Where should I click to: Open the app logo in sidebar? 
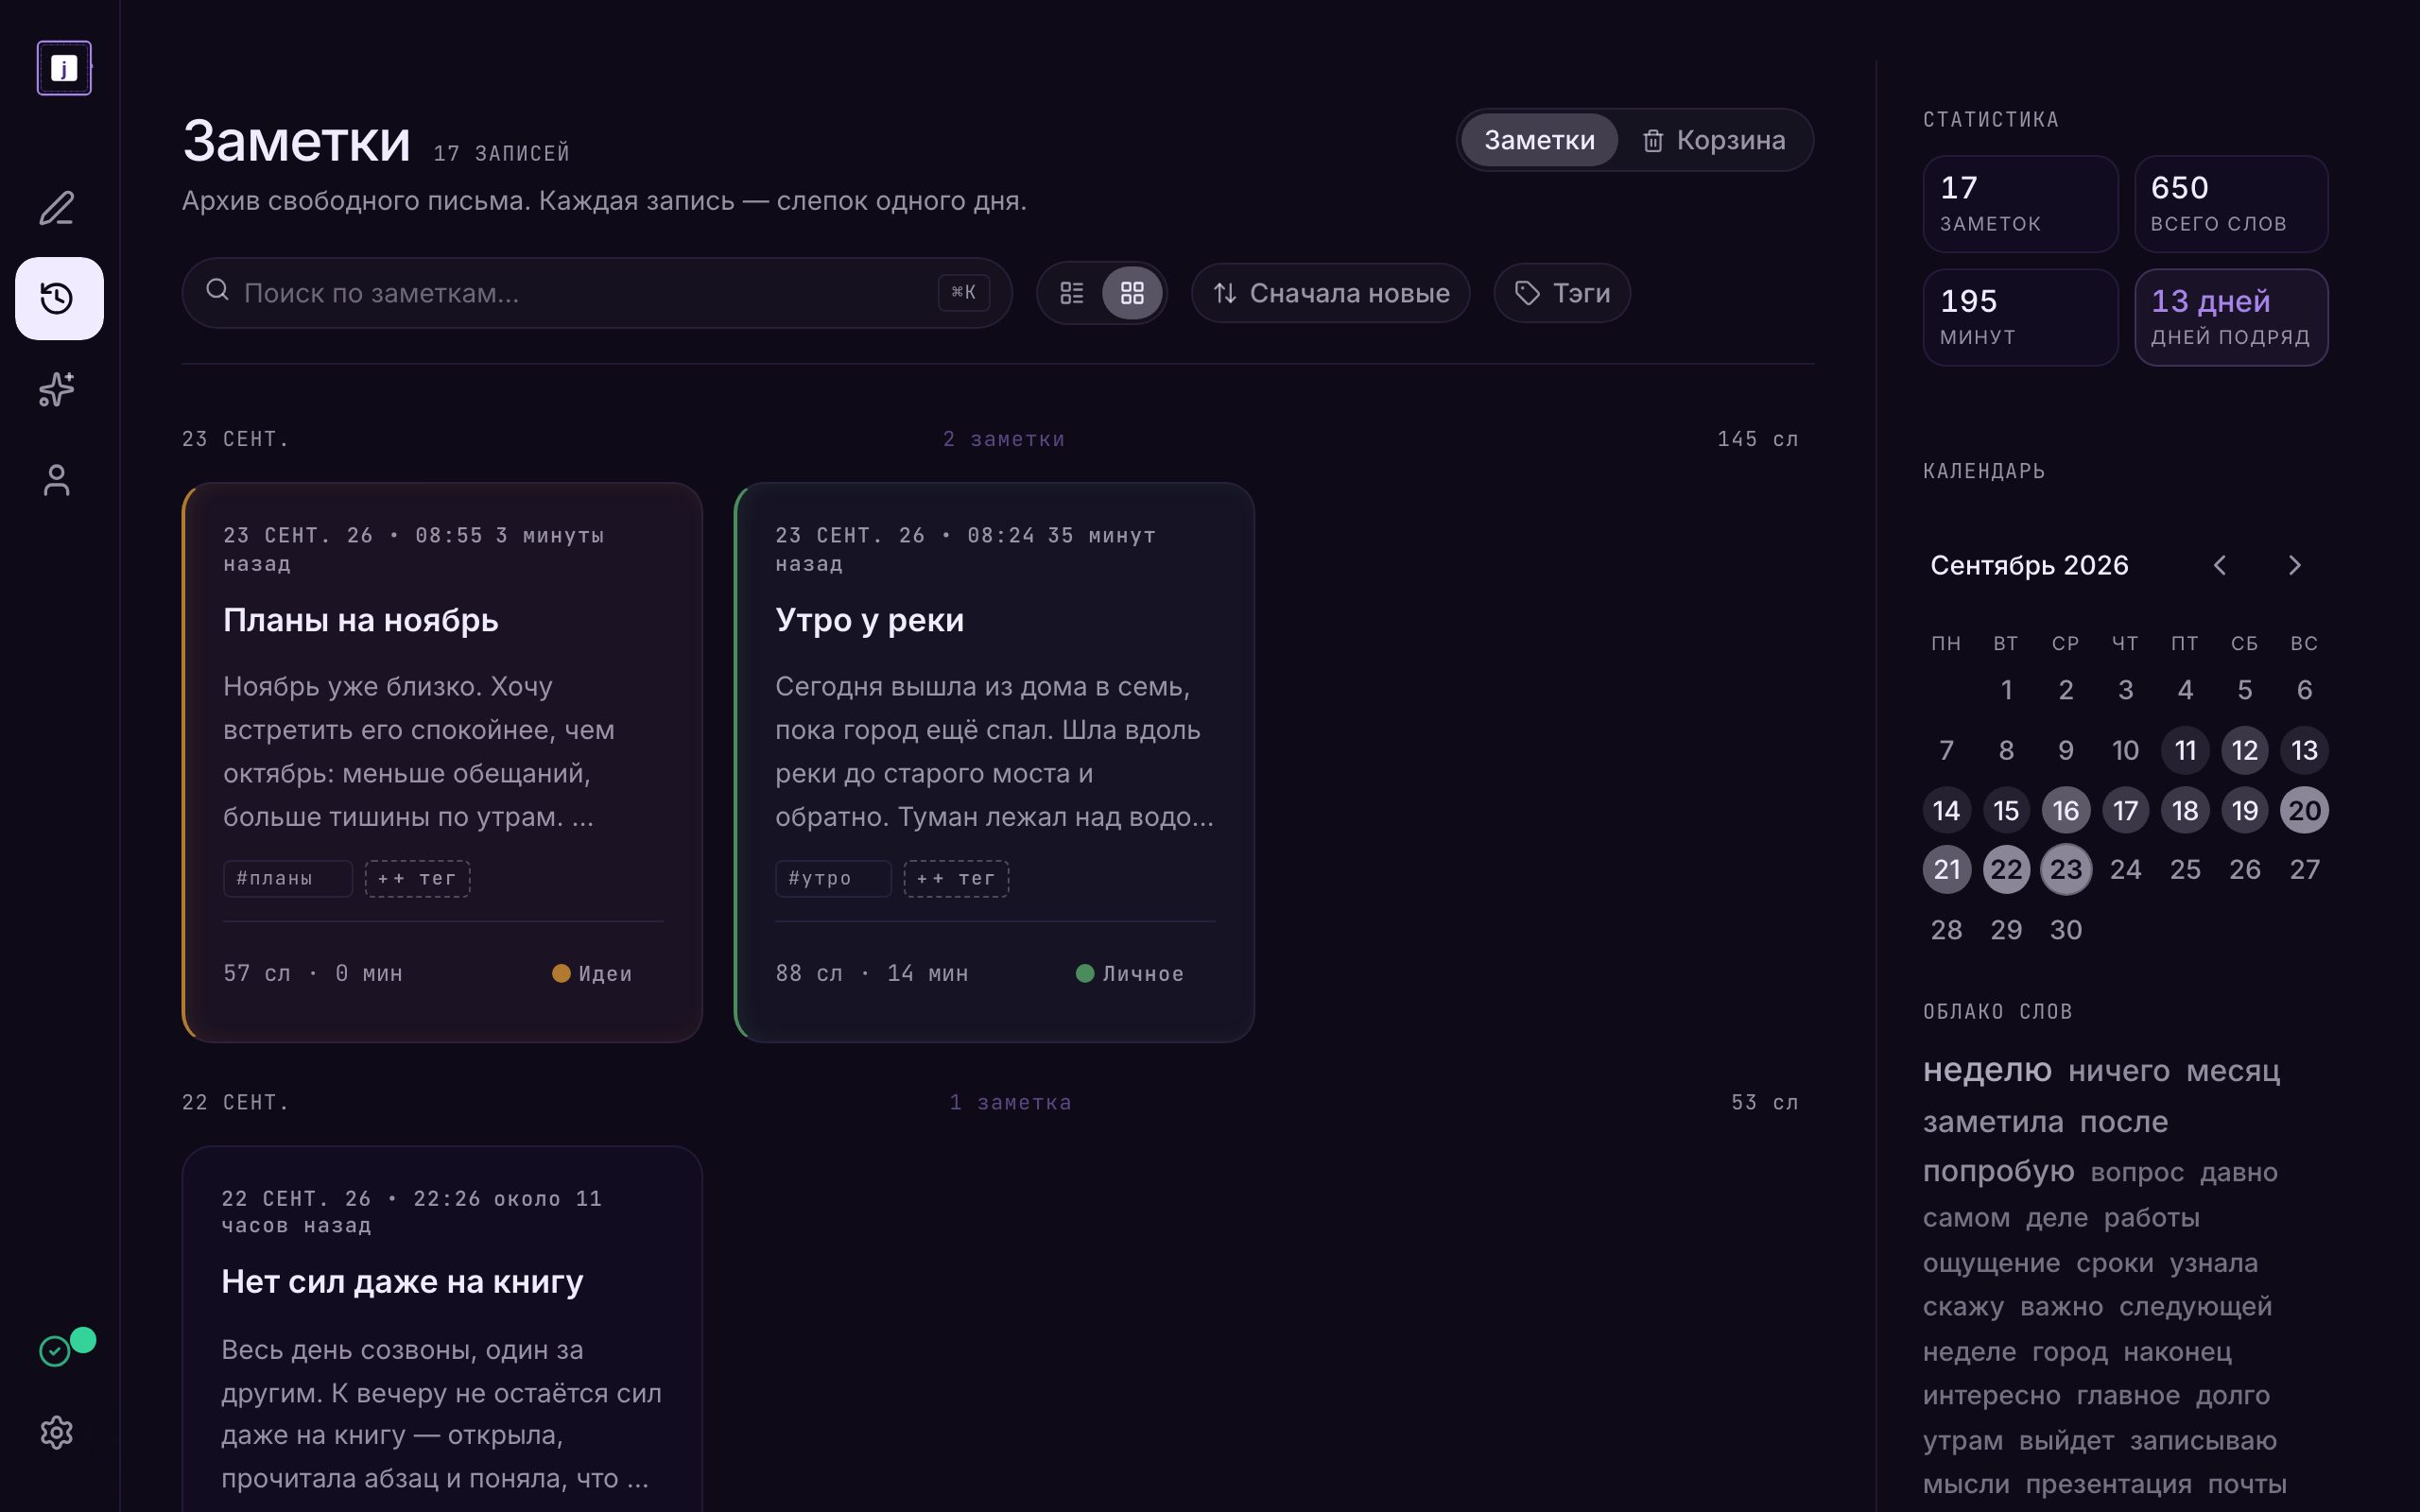(x=64, y=68)
